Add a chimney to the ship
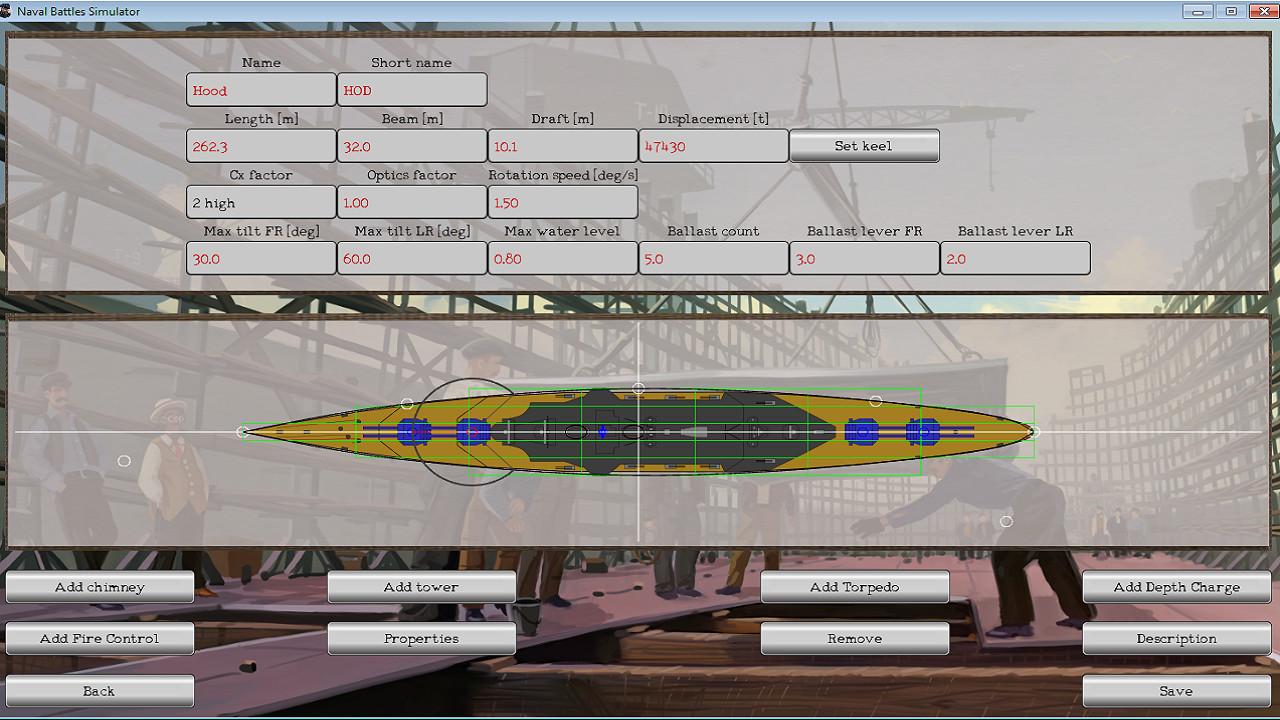The image size is (1280, 720). [100, 587]
